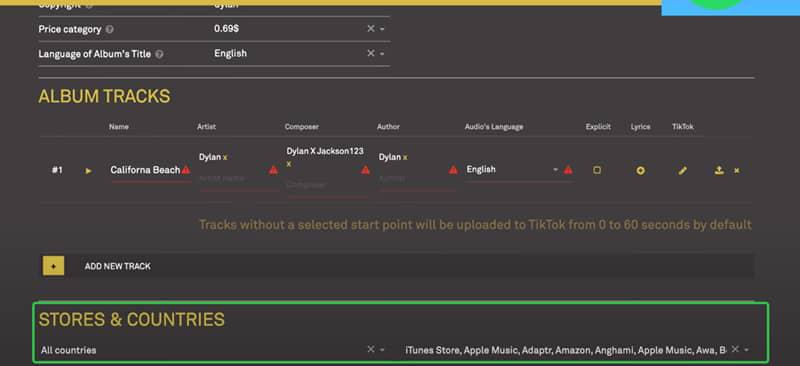This screenshot has height=366, width=800.
Task: Toggle the Explicit checkbox for track #1
Action: tap(597, 170)
